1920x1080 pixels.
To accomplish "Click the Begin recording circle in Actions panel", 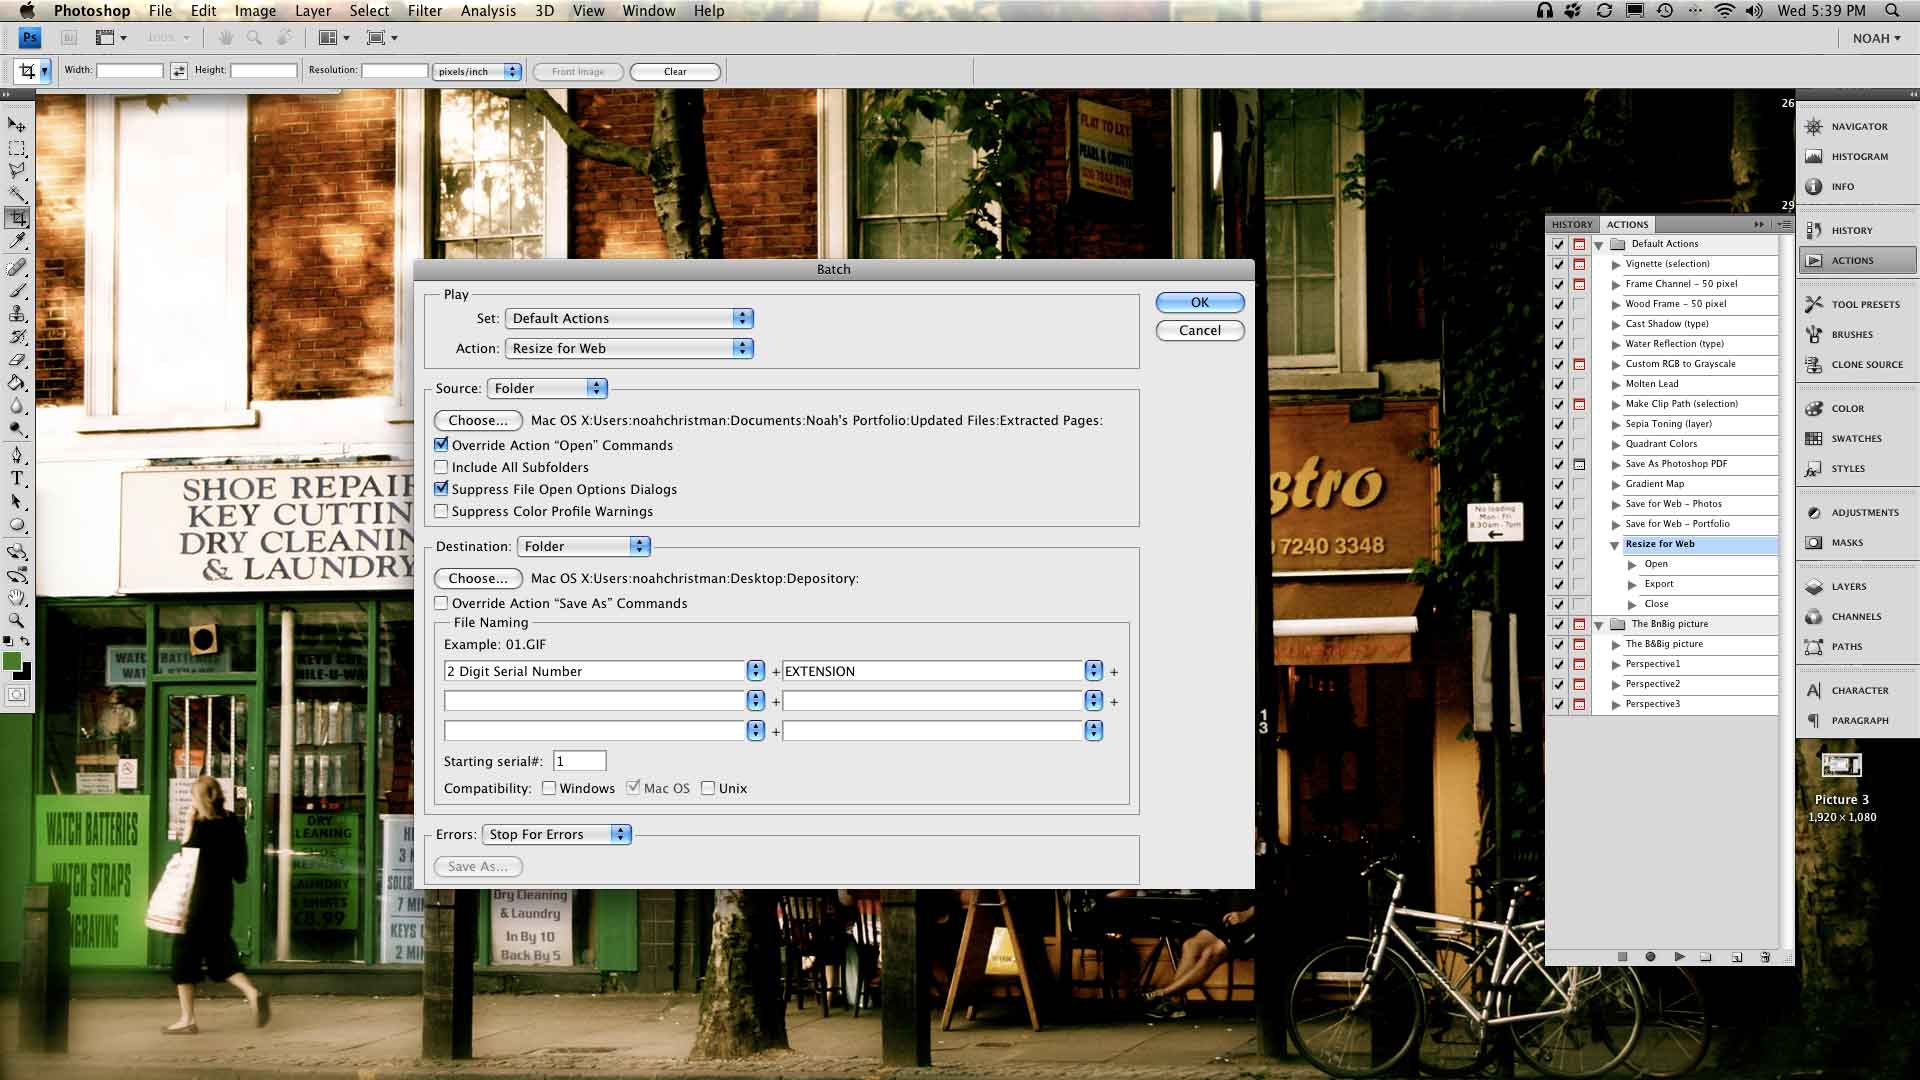I will (x=1650, y=957).
